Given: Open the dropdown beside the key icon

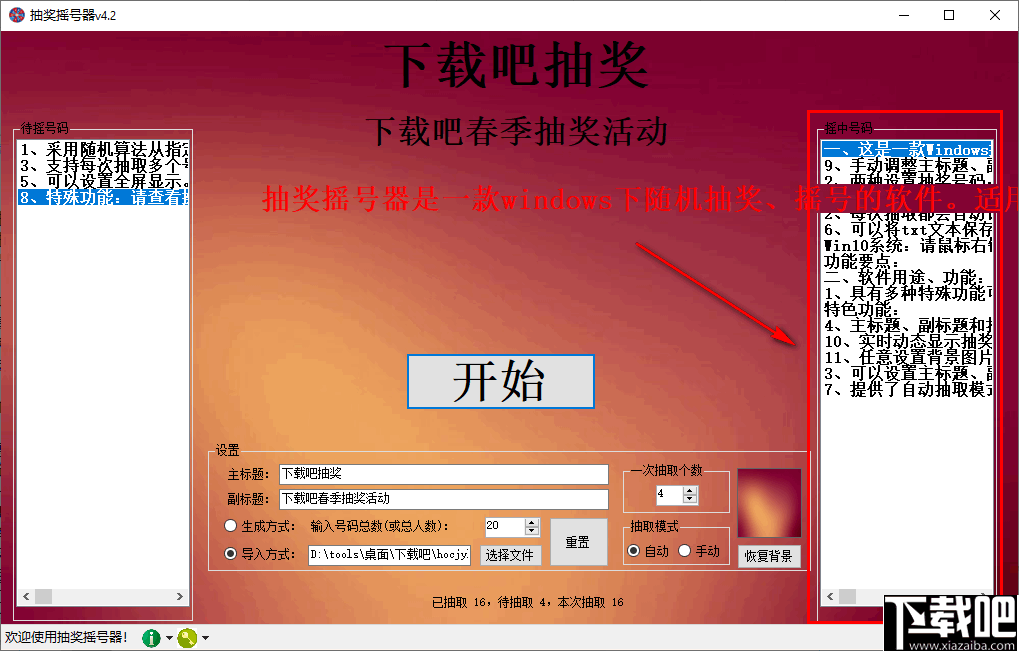Looking at the screenshot, I should tap(205, 637).
